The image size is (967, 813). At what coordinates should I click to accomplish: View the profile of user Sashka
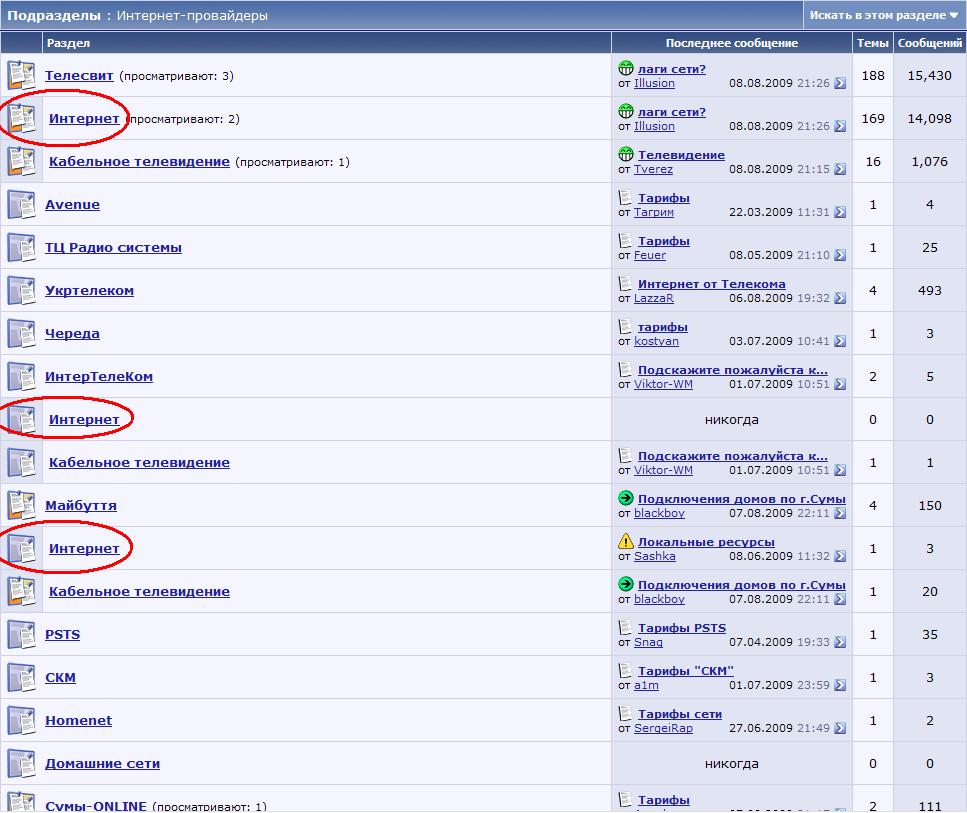click(x=654, y=556)
